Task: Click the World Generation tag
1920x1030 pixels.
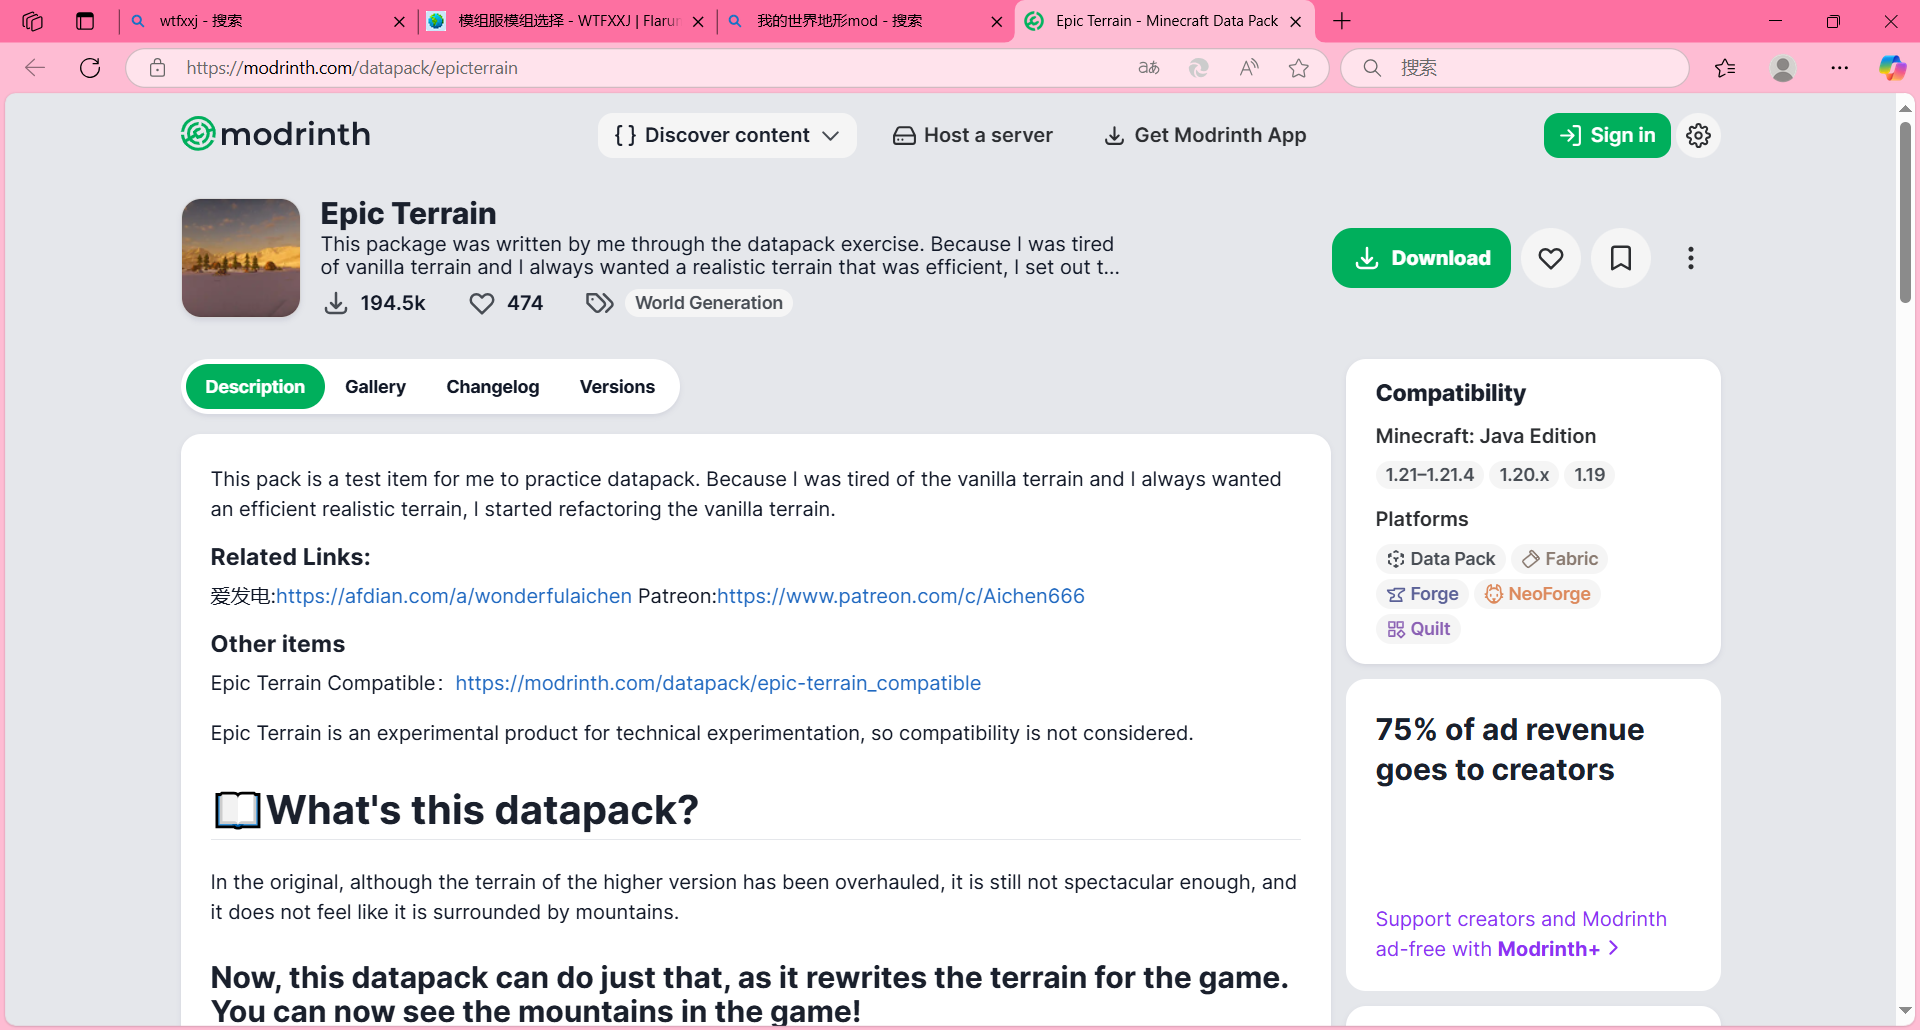Action: point(709,303)
